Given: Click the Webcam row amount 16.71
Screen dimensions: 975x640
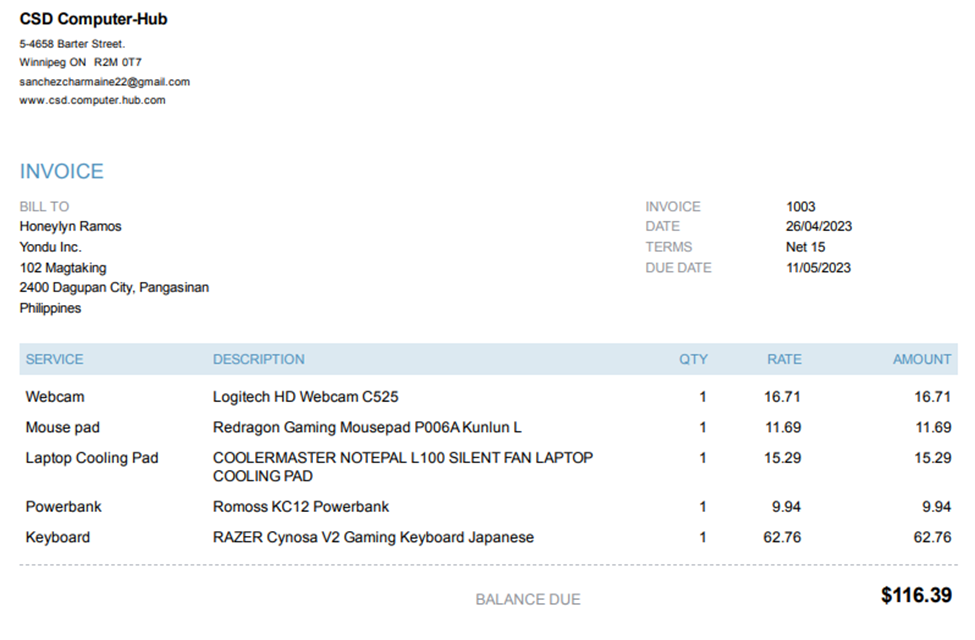Looking at the screenshot, I should (933, 397).
